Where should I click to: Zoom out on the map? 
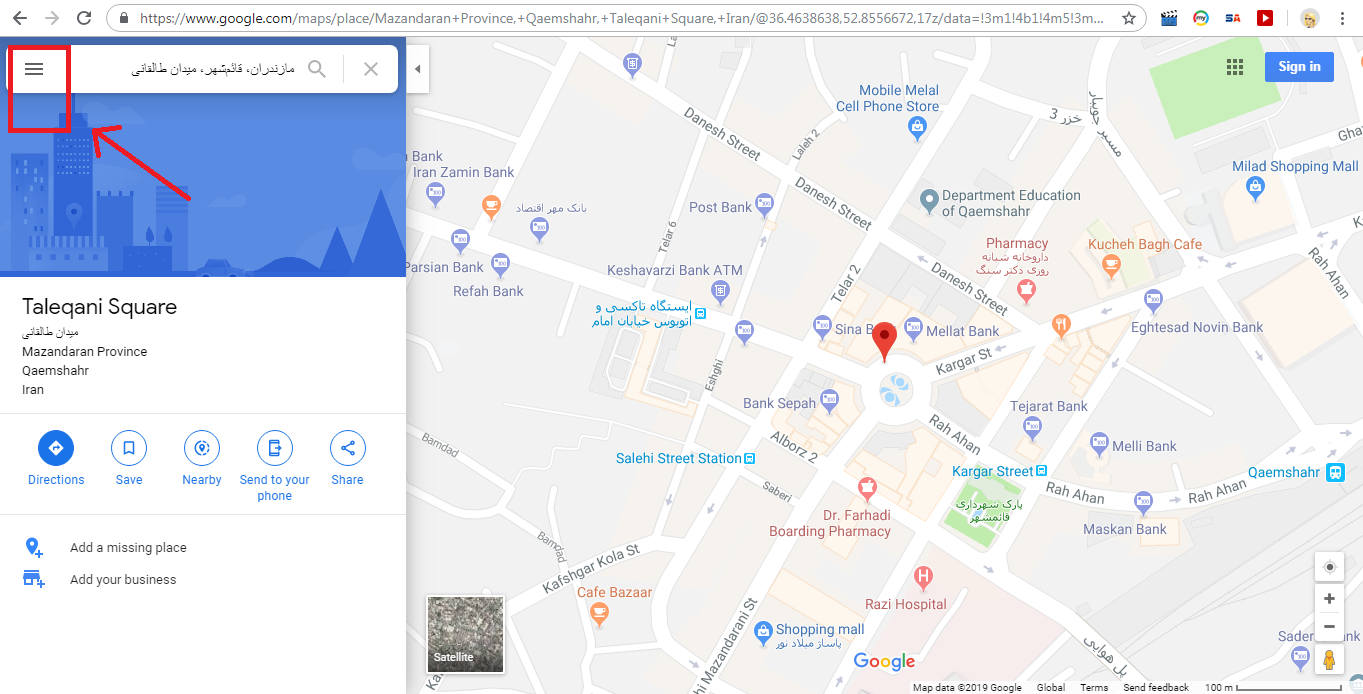click(x=1329, y=627)
